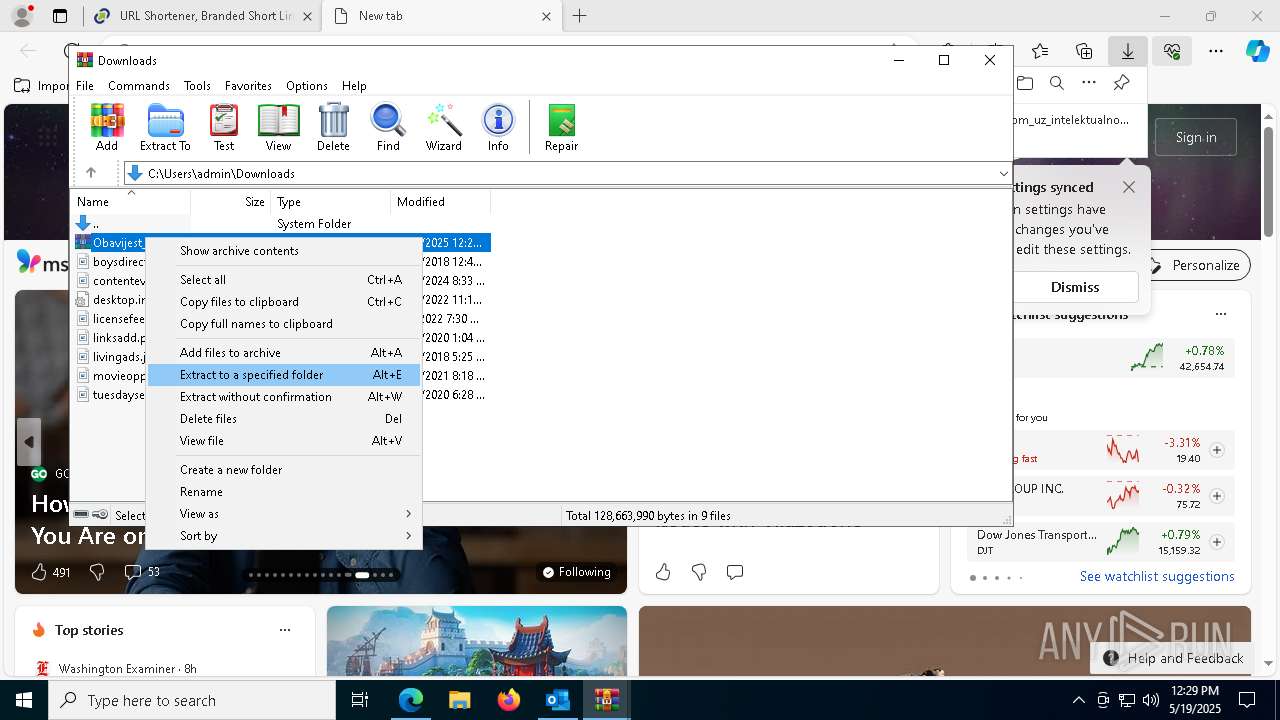Click the Help and Feedback button
The height and width of the screenshot is (720, 1280).
pos(1173,658)
